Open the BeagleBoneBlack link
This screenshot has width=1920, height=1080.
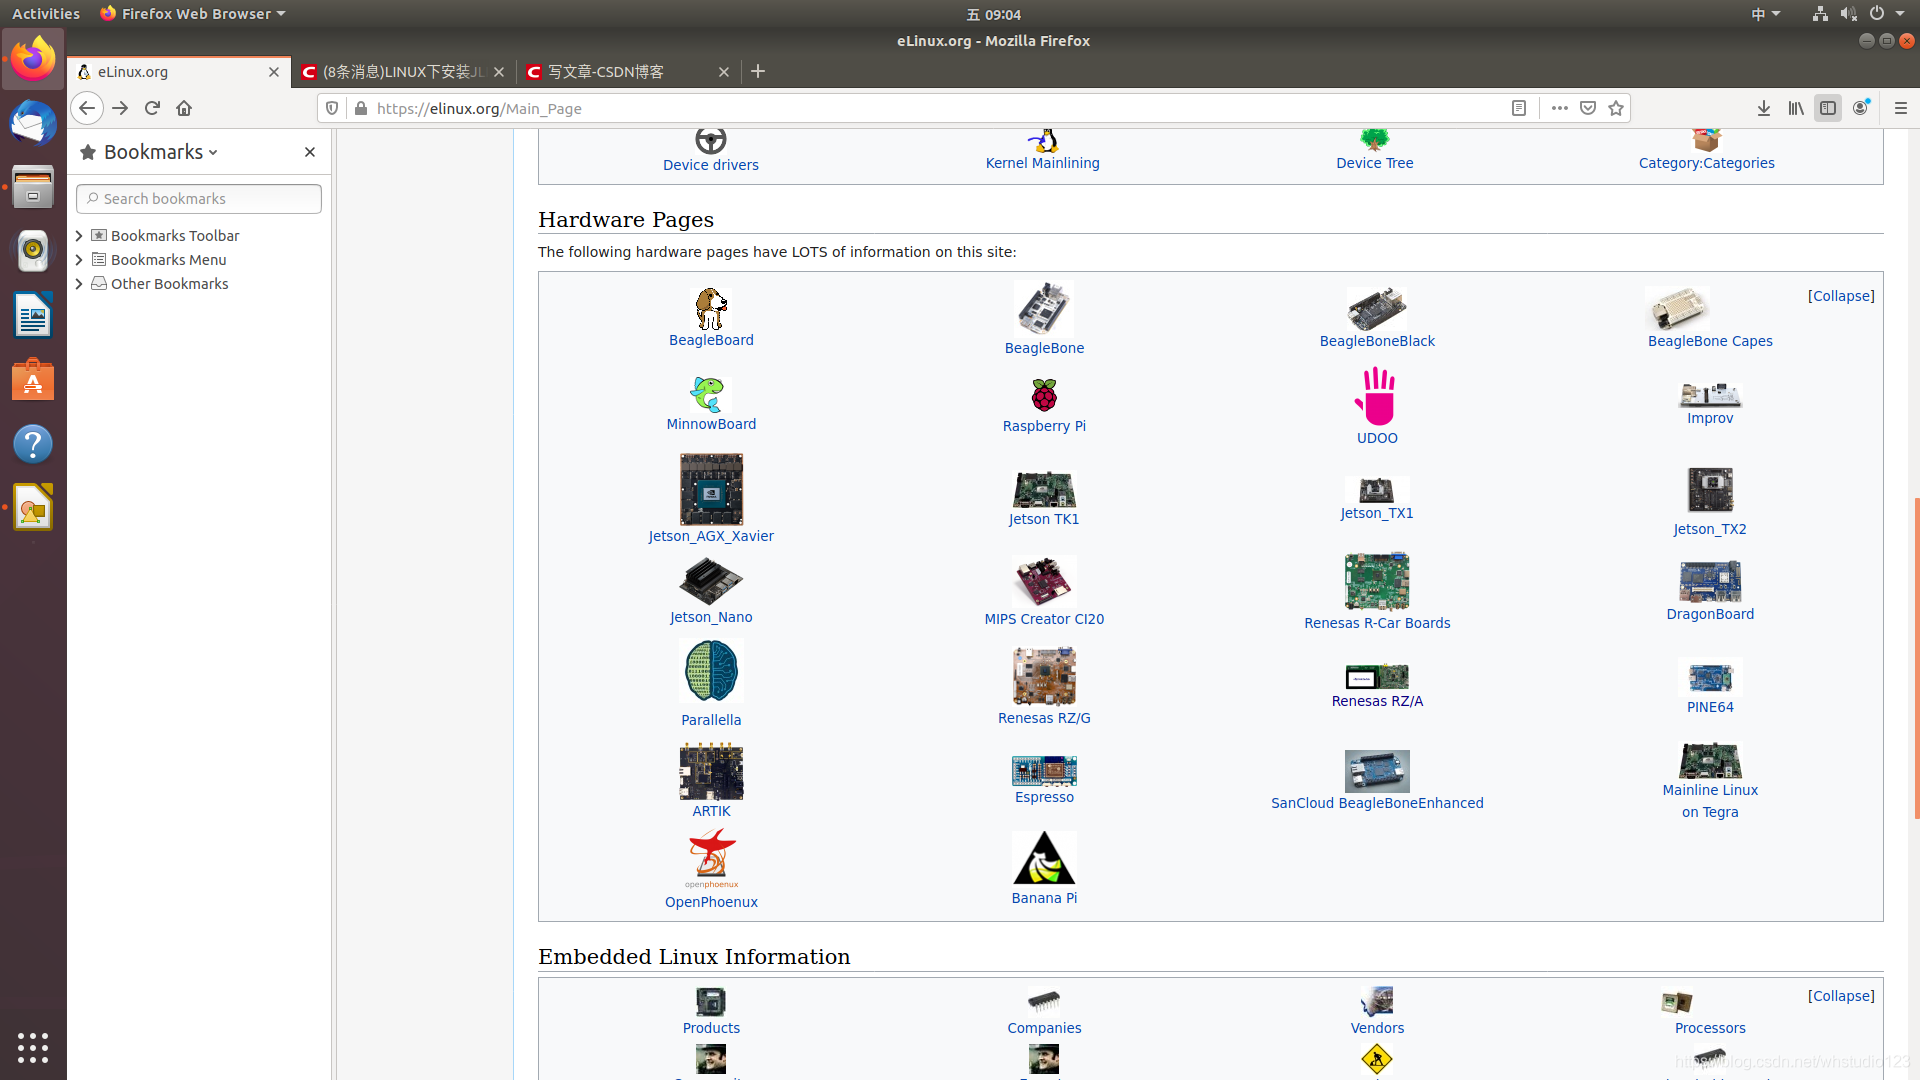pyautogui.click(x=1377, y=341)
